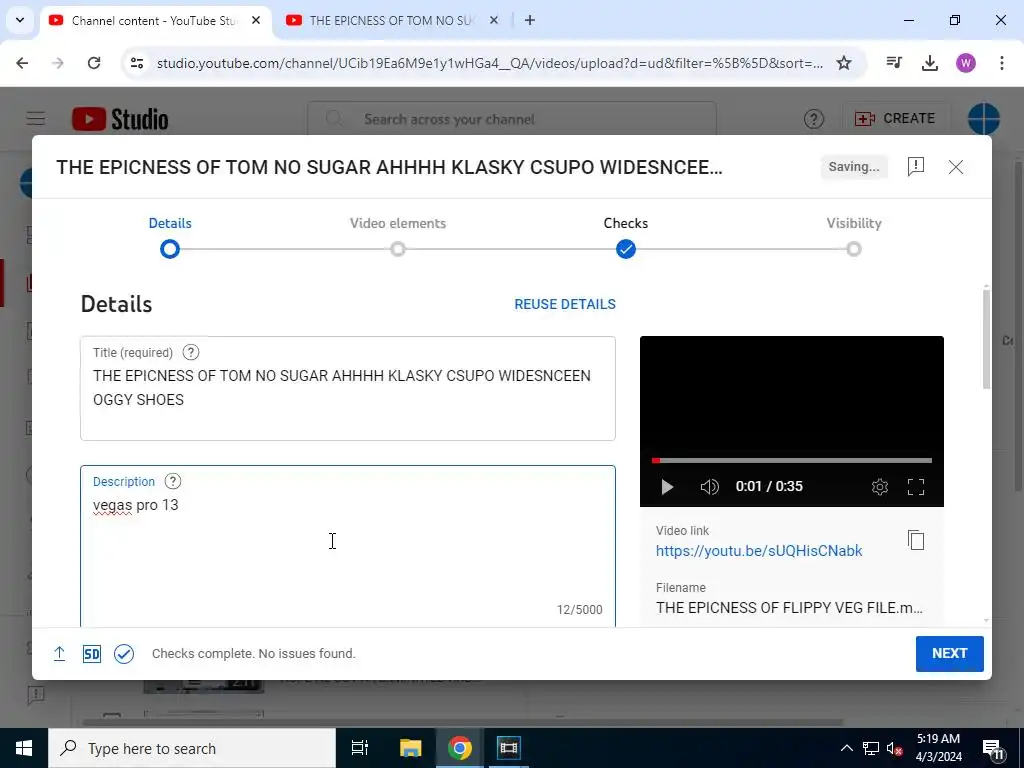Mute the video preview volume

pos(709,487)
